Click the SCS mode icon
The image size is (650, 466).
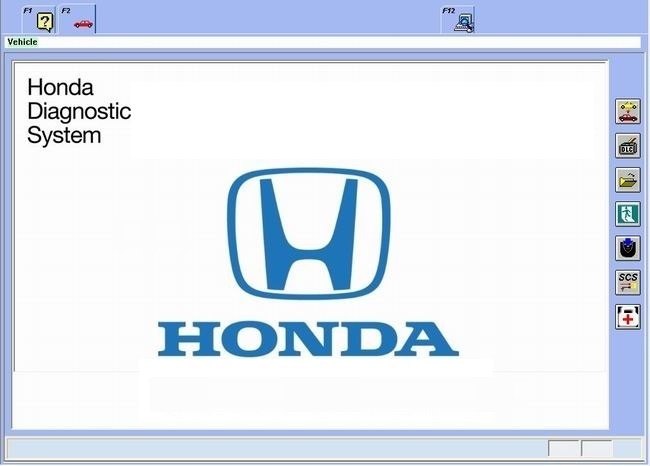[x=628, y=282]
